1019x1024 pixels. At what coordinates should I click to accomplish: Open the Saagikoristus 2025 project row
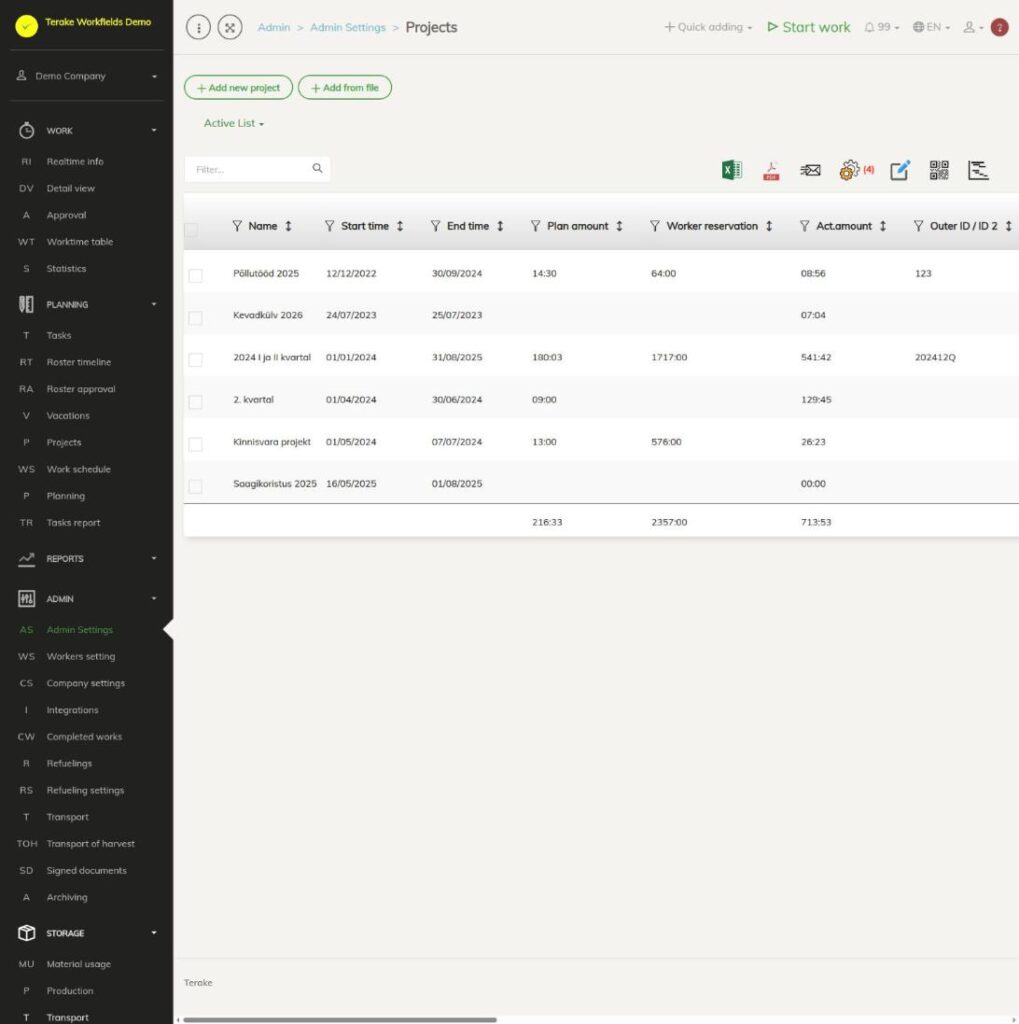(x=601, y=484)
